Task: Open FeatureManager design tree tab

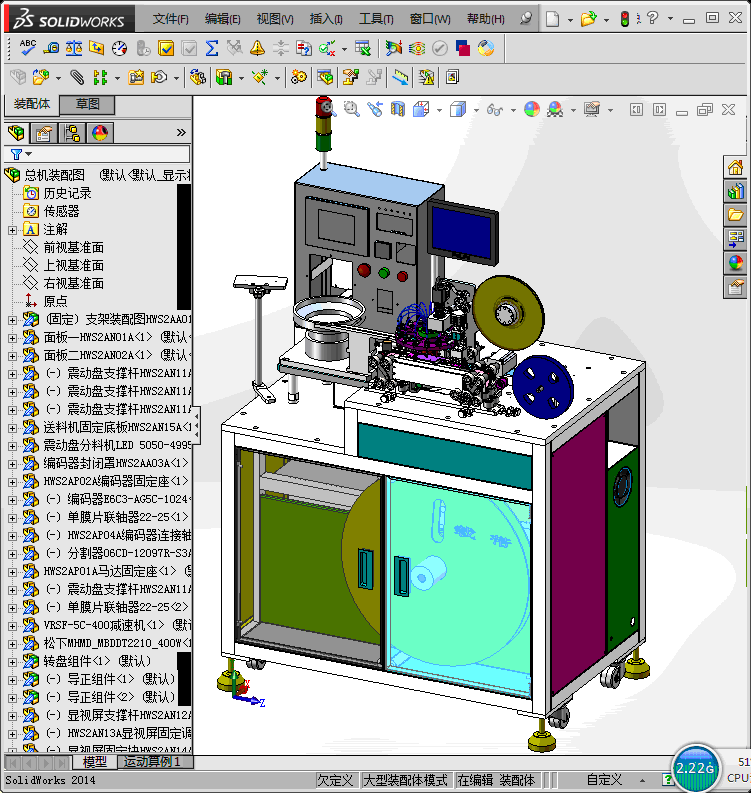Action: point(16,133)
